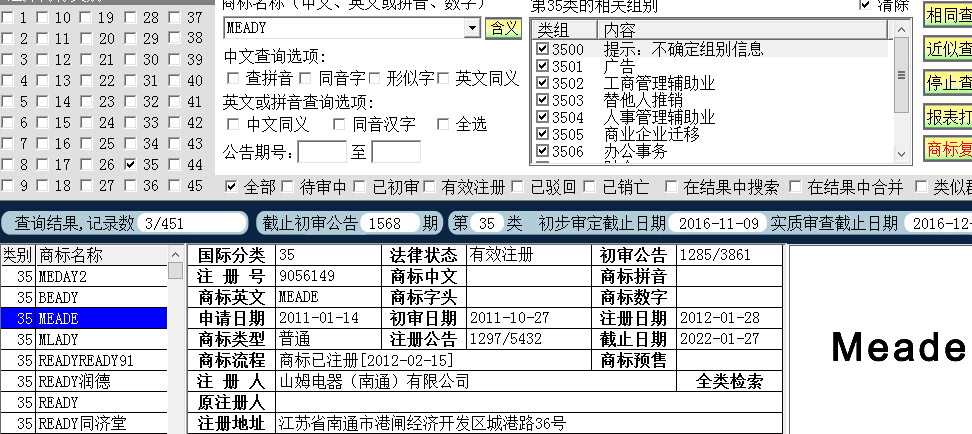Click the results list scrollbar thumb

pos(176,270)
